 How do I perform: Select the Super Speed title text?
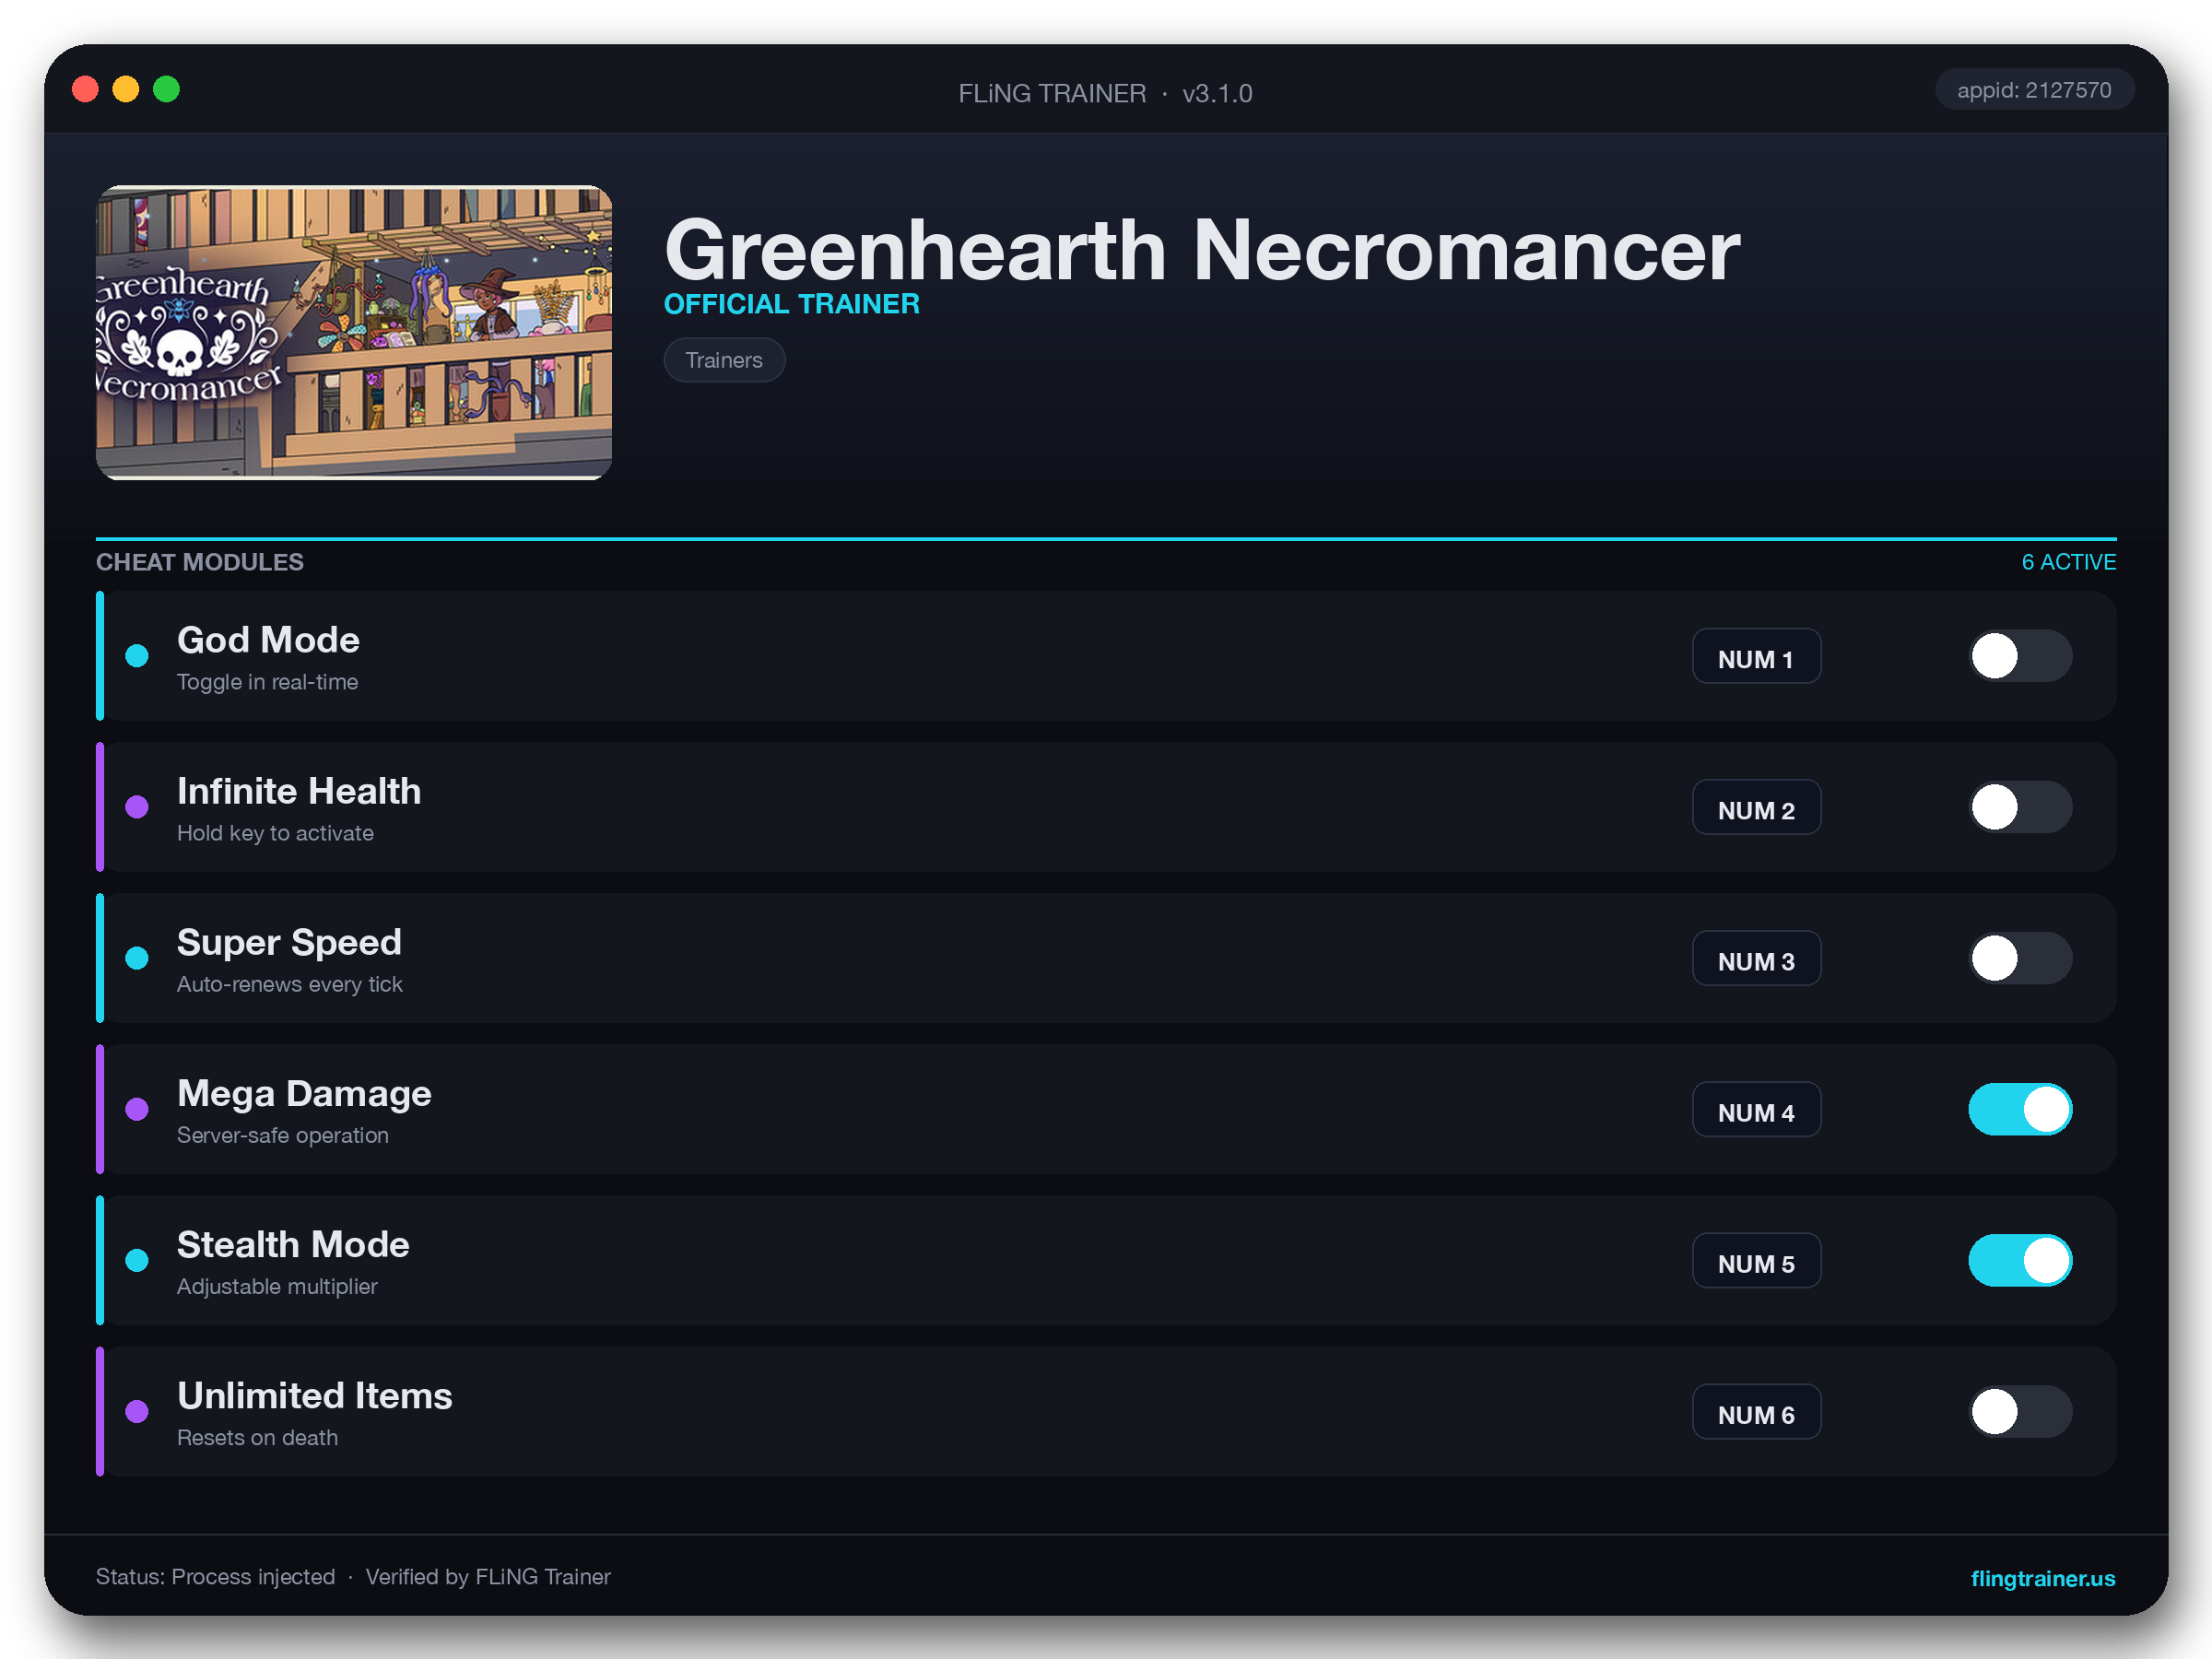coord(289,942)
